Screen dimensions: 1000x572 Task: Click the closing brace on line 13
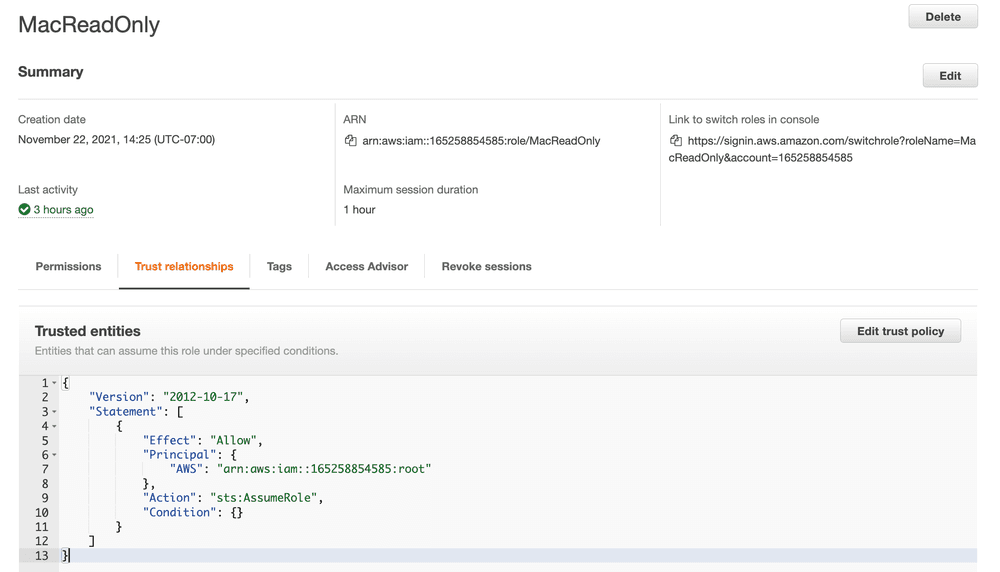pos(64,555)
